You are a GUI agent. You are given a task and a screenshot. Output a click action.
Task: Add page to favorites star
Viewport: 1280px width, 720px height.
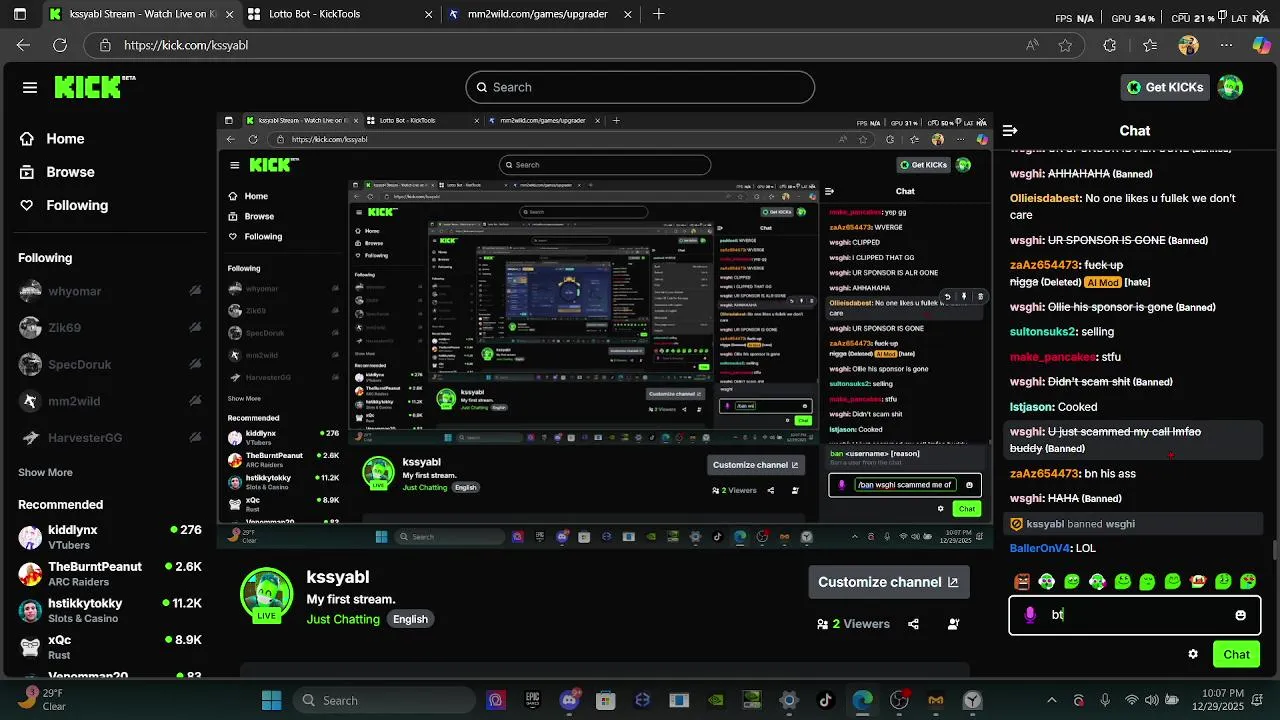tap(1065, 45)
